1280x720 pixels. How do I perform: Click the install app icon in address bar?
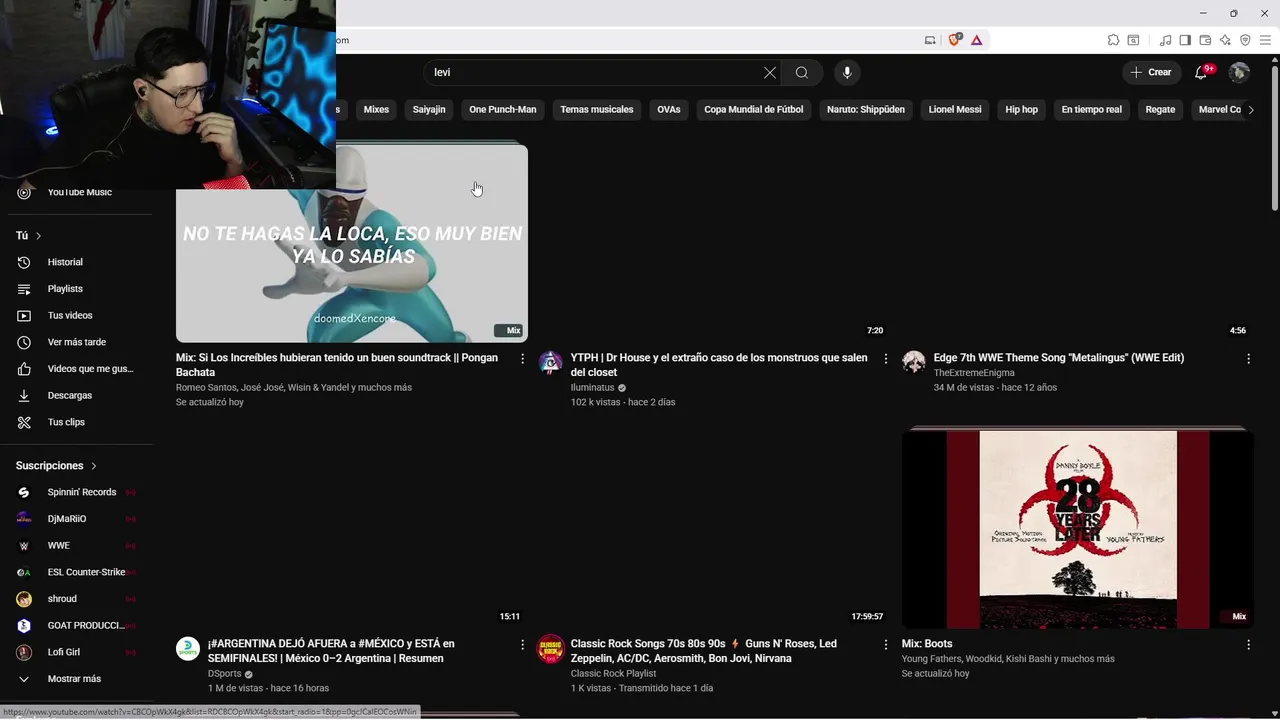930,40
